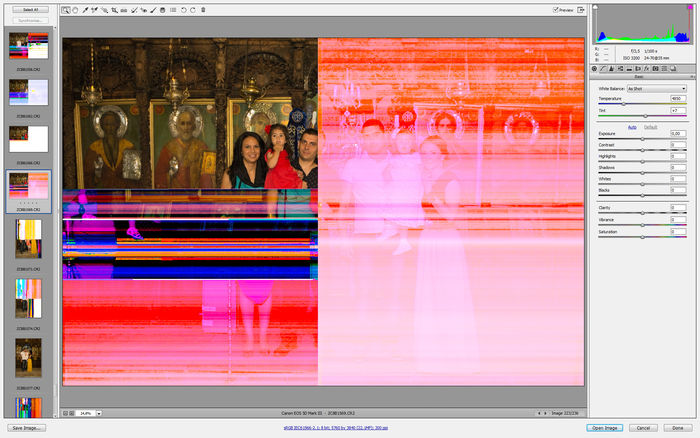Viewport: 700px width, 438px height.
Task: Select the Crop tool
Action: (113, 10)
